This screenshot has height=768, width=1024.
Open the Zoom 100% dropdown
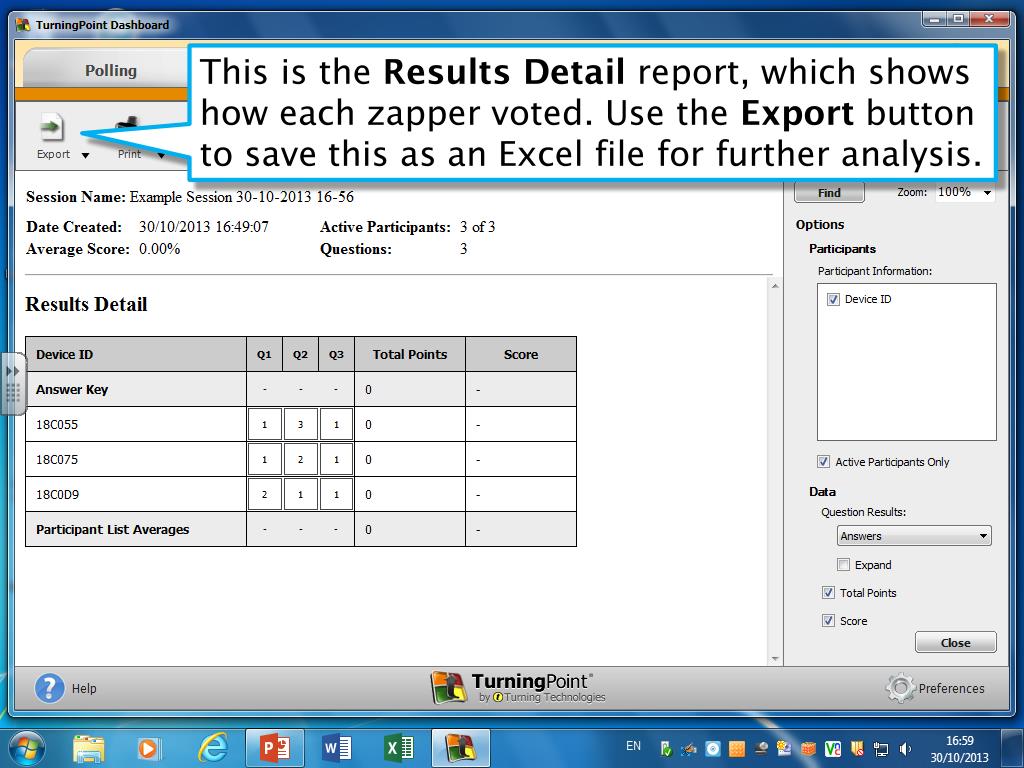coord(965,193)
